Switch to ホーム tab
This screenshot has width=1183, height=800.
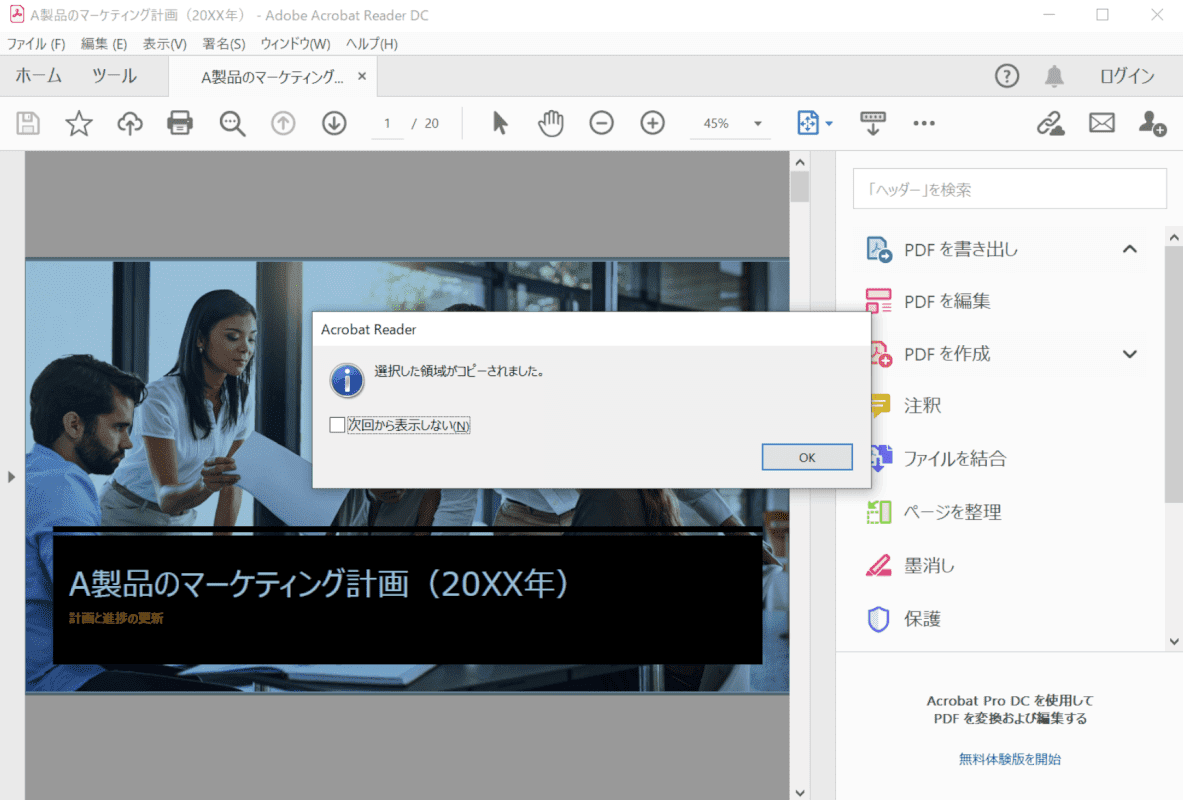click(38, 75)
